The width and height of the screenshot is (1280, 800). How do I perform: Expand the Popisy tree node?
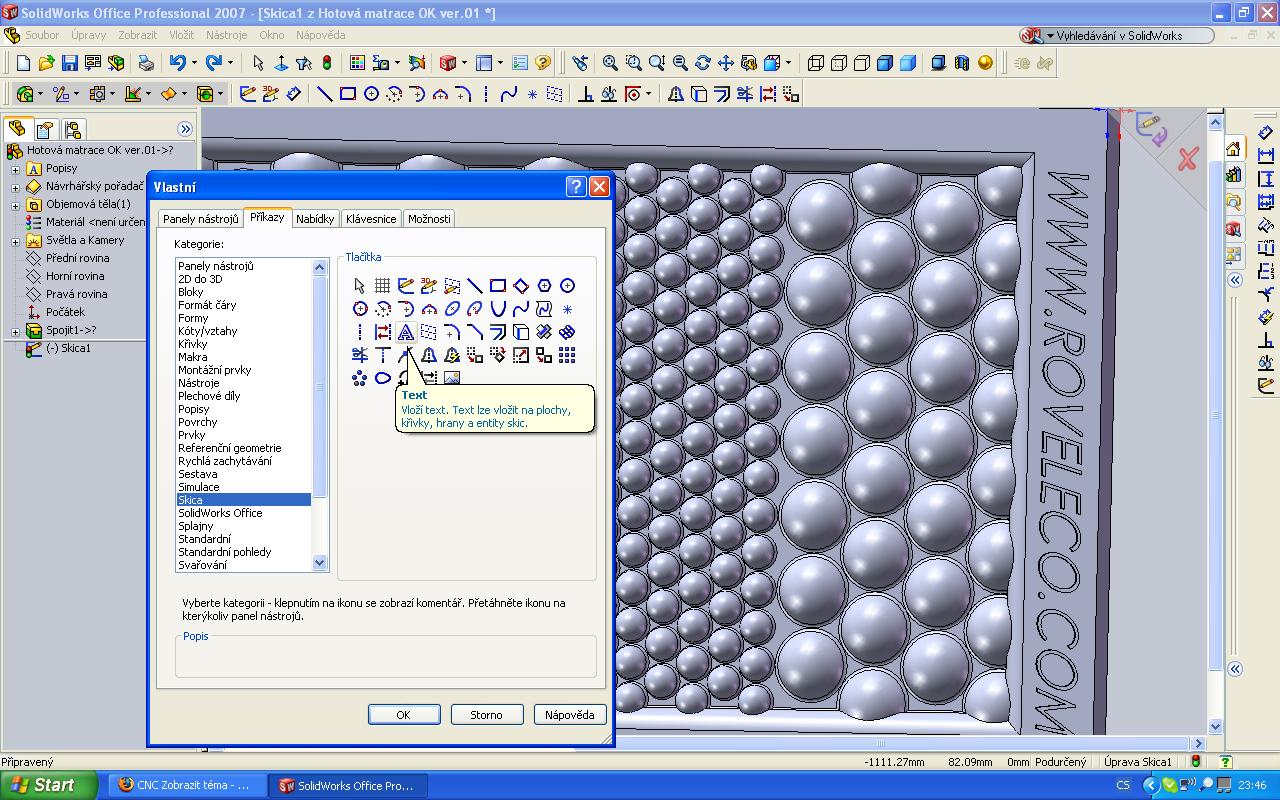point(16,169)
